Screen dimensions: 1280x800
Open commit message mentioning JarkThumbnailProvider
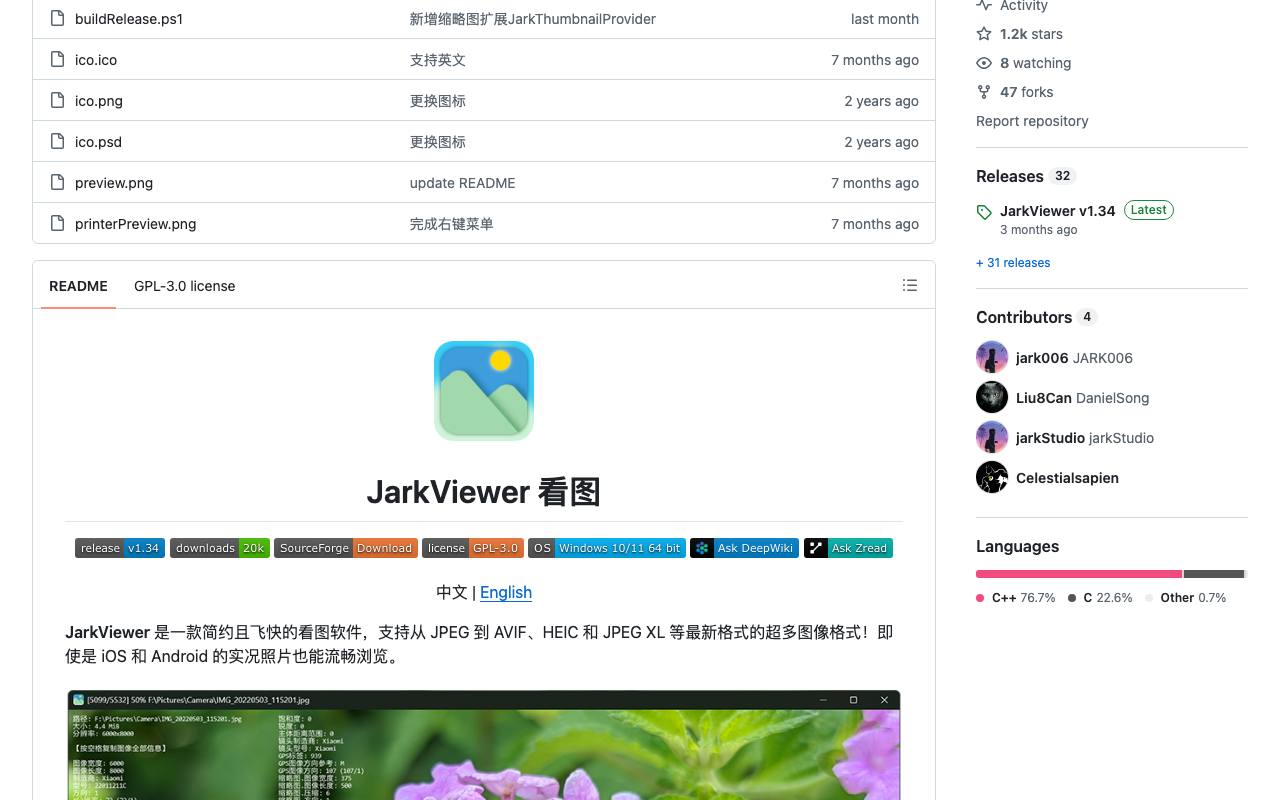pyautogui.click(x=533, y=19)
